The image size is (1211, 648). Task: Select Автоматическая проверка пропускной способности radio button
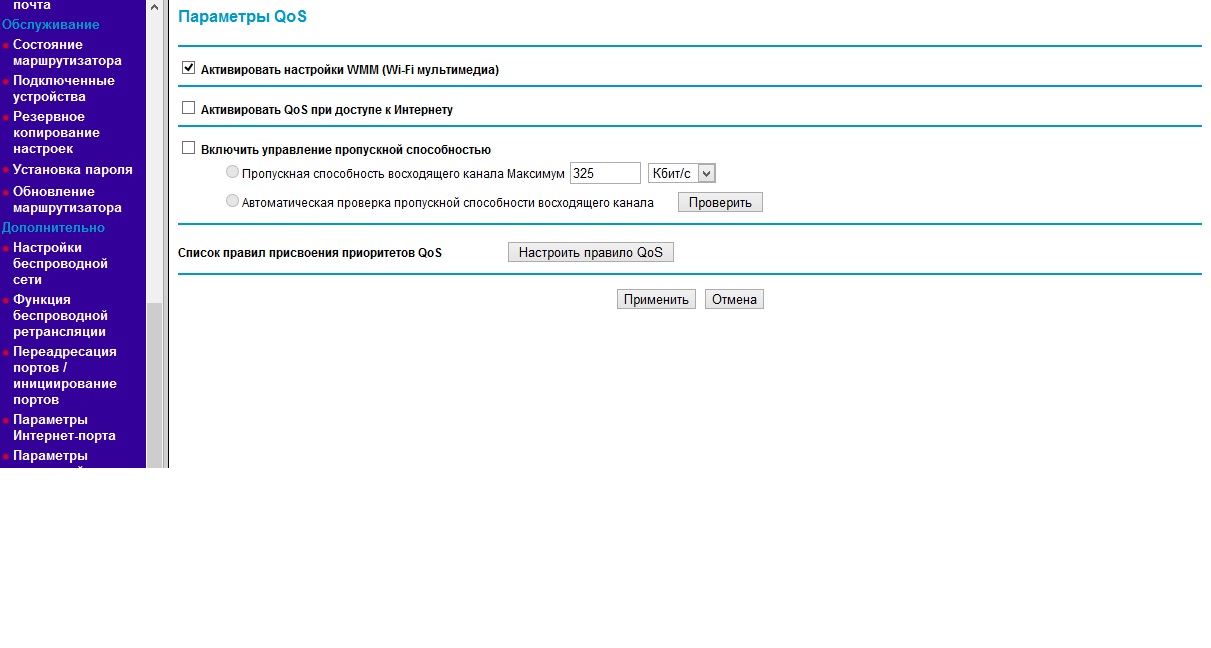233,201
